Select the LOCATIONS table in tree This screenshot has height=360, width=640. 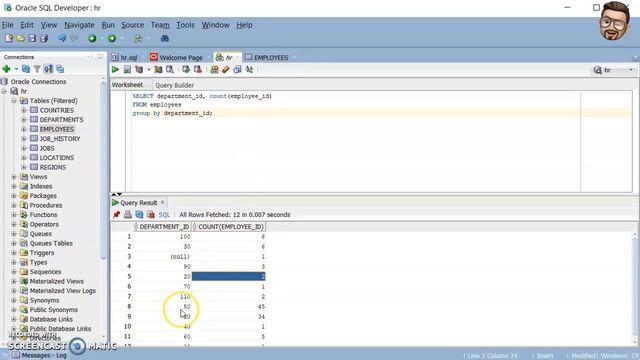click(57, 158)
